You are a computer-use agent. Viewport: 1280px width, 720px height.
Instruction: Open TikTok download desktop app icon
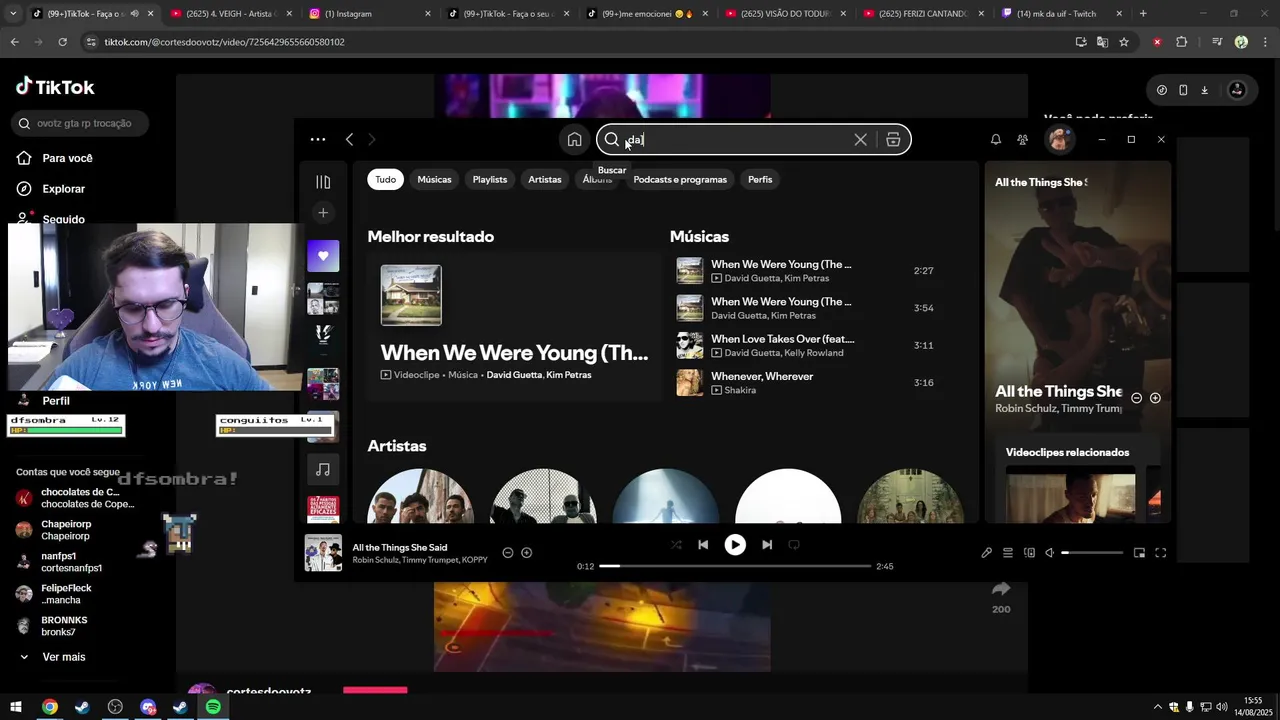tap(1205, 90)
